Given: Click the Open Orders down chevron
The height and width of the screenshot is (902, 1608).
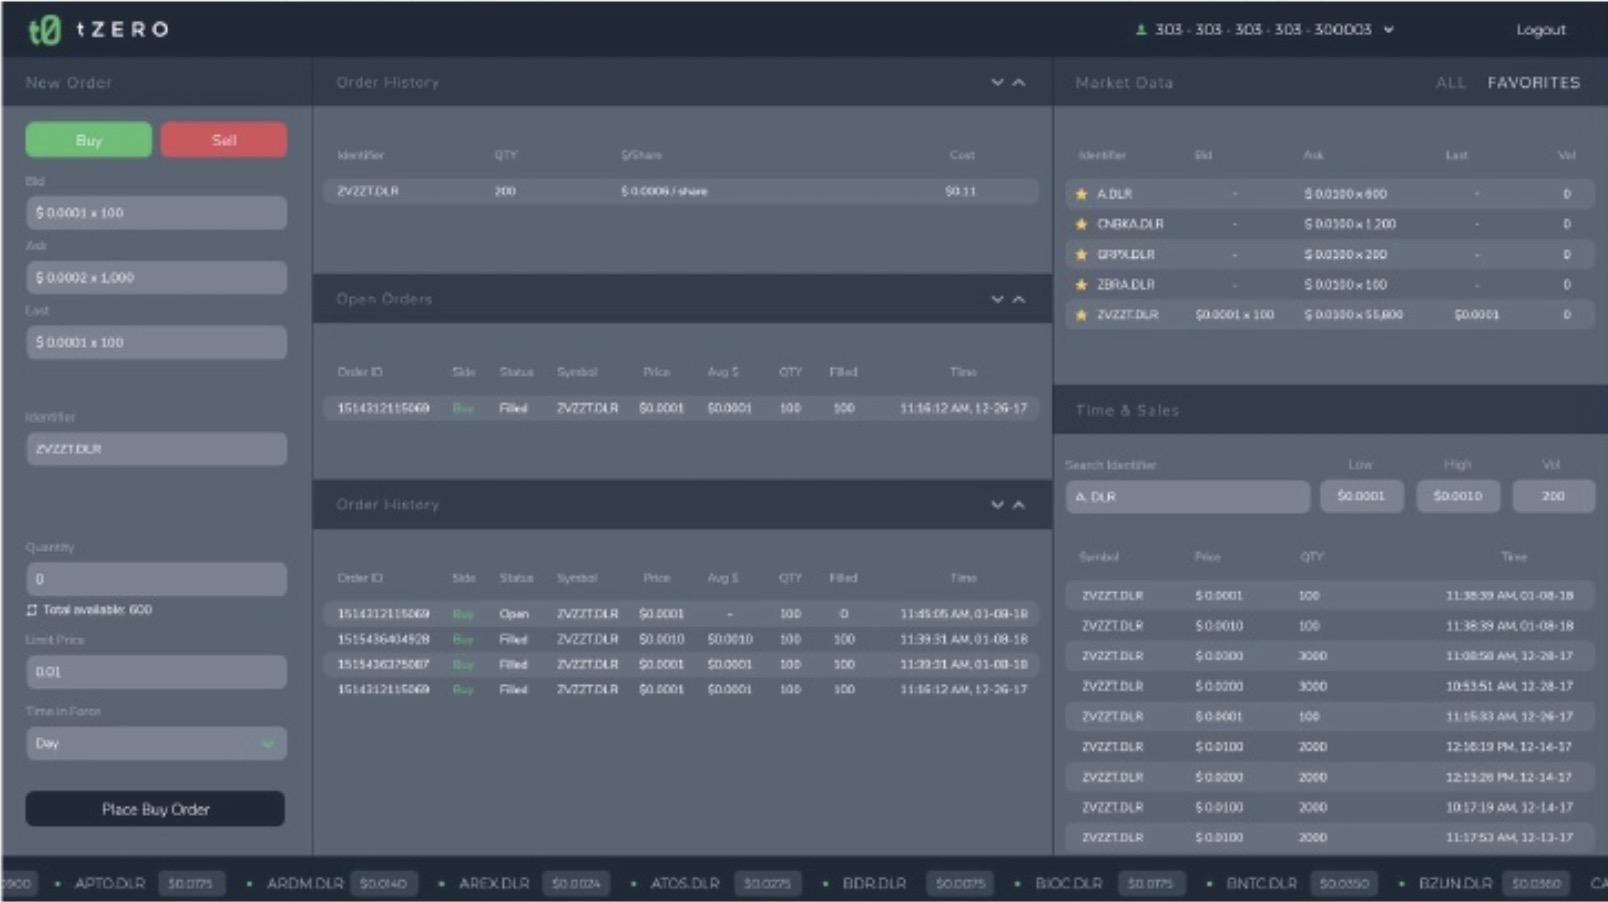Looking at the screenshot, I should (x=997, y=299).
